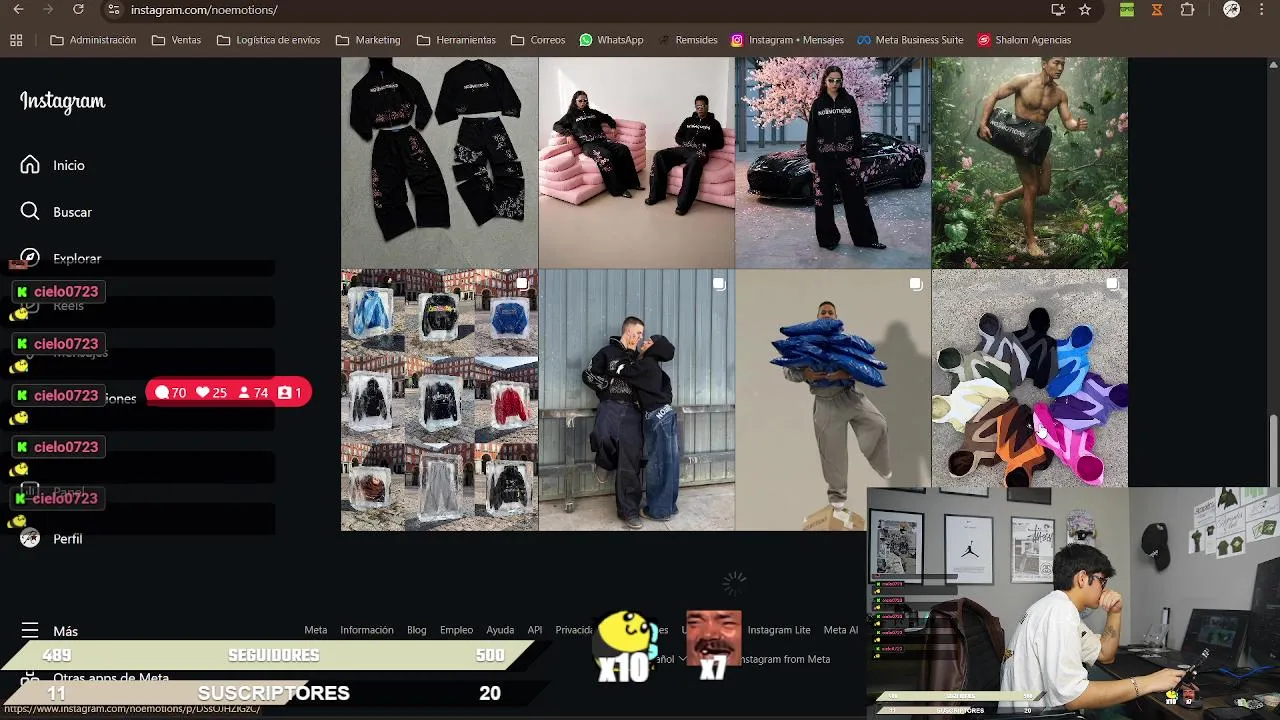The image size is (1280, 720).
Task: Go back in browser history
Action: pos(18,10)
